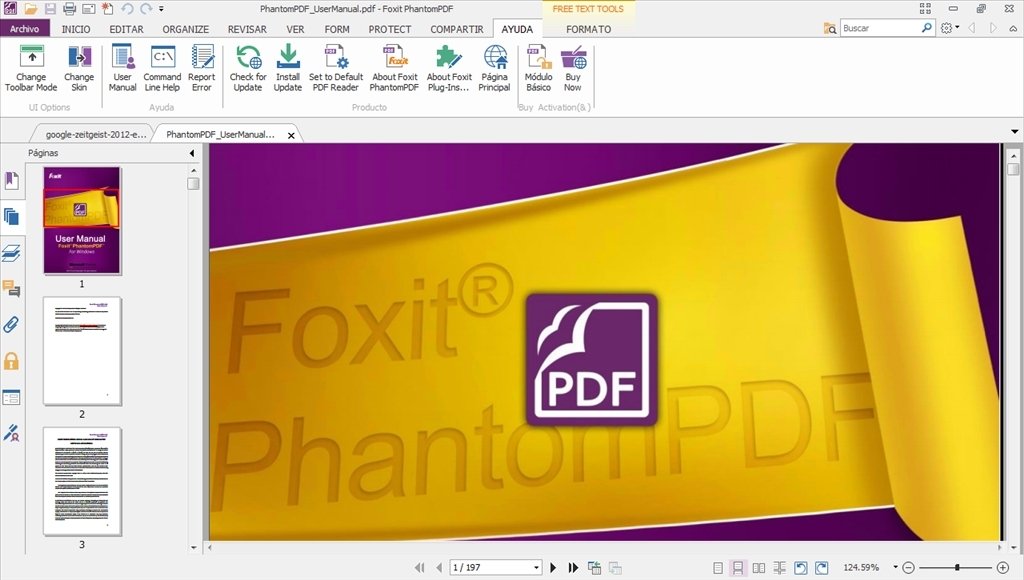
Task: Open the Change Skin option
Action: [x=79, y=68]
